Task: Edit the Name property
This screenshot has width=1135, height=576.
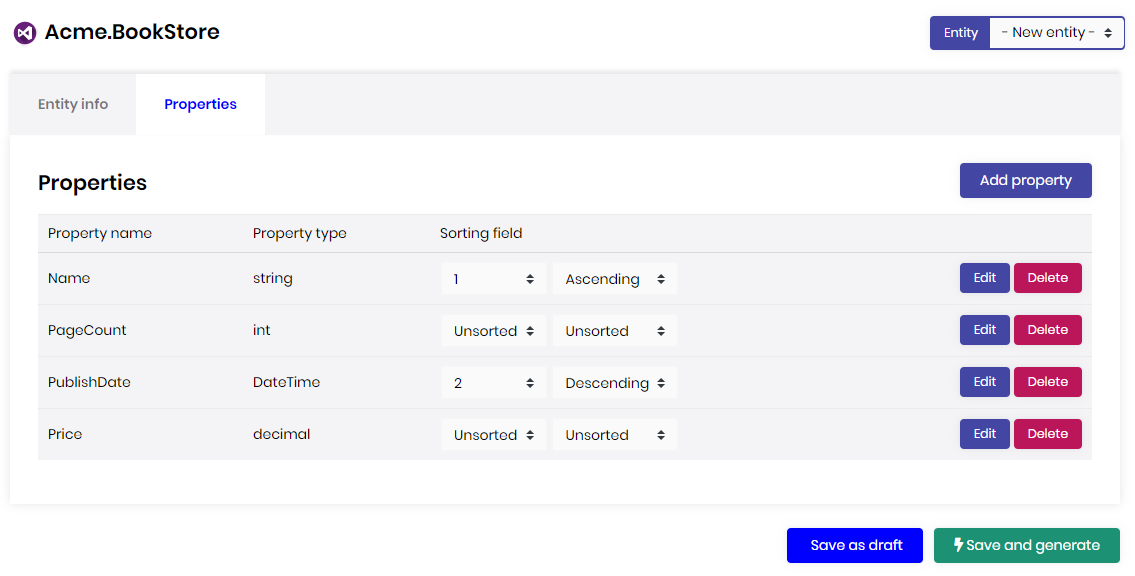Action: point(984,278)
